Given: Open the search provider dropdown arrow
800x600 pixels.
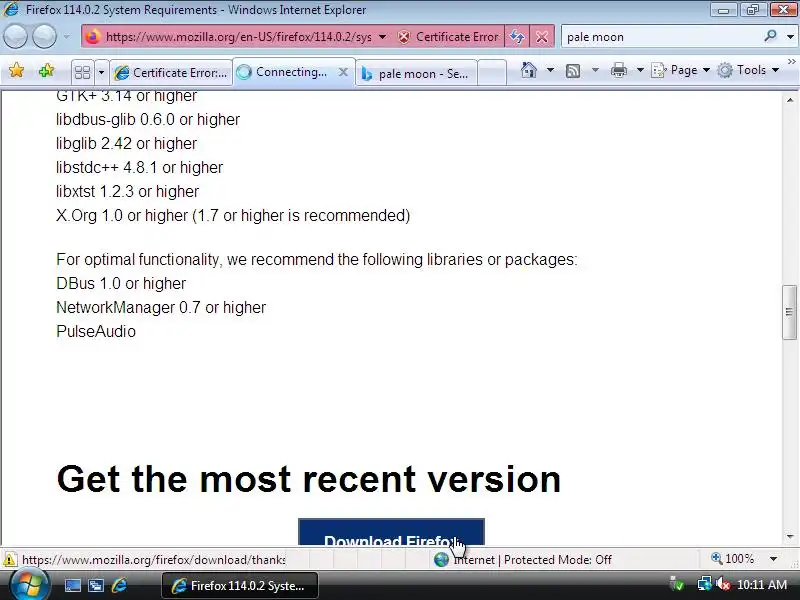Looking at the screenshot, I should (790, 37).
